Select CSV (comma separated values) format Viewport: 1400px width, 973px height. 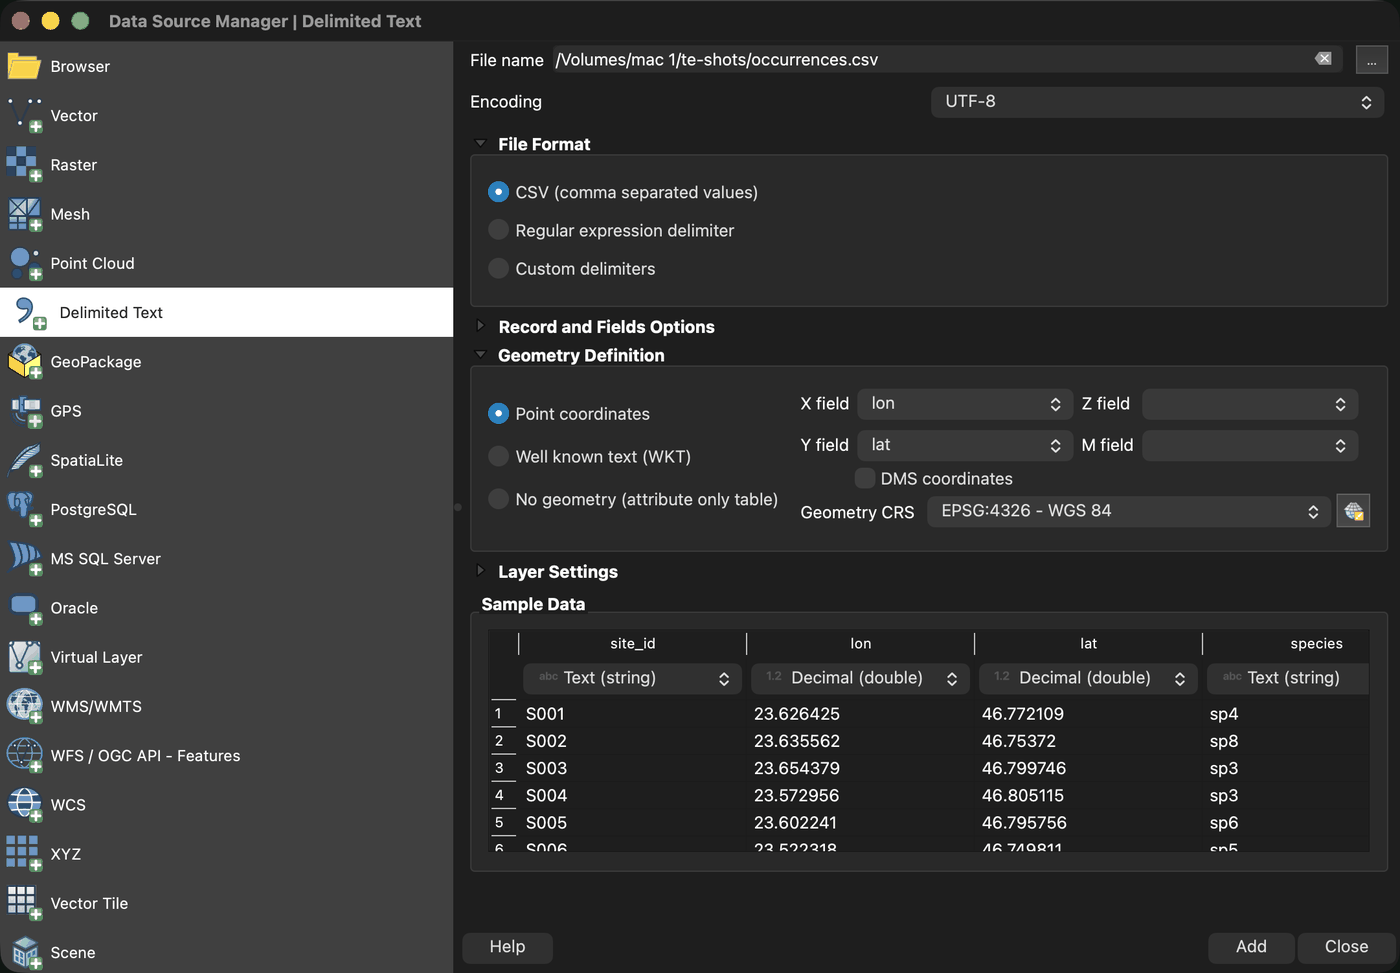[x=498, y=192]
